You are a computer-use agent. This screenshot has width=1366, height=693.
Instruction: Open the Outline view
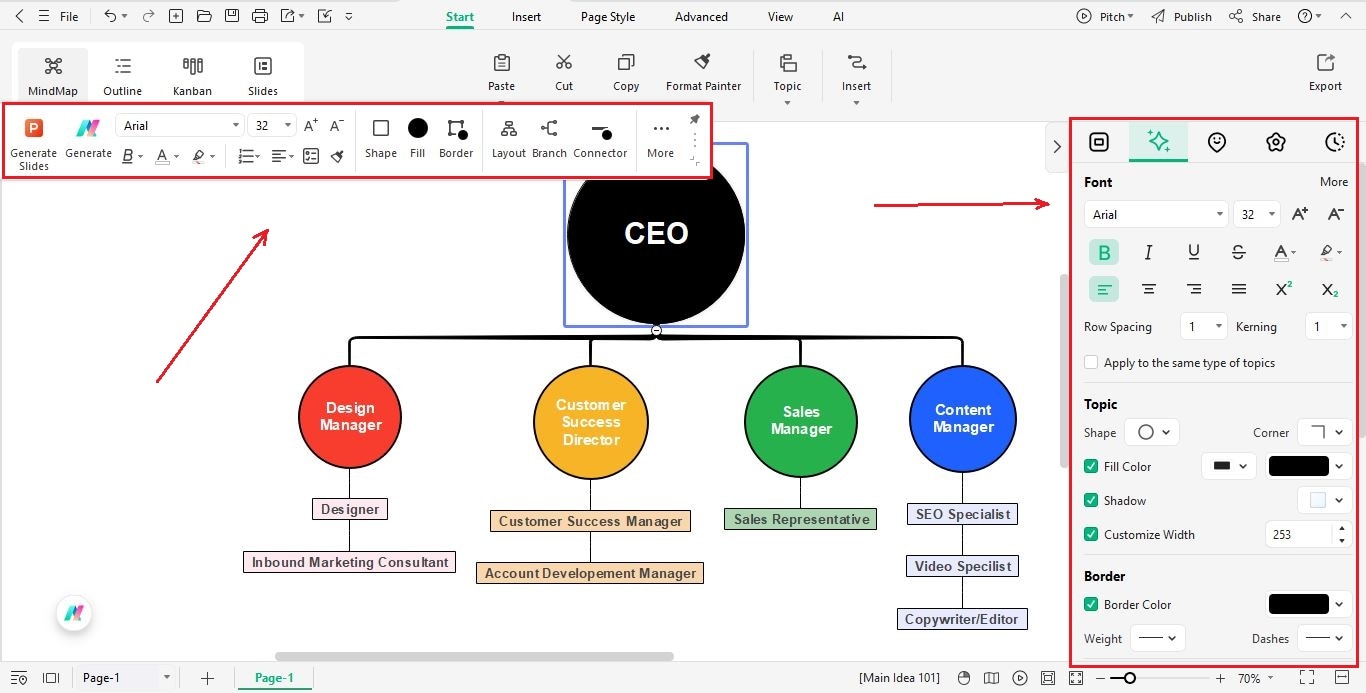pyautogui.click(x=122, y=72)
